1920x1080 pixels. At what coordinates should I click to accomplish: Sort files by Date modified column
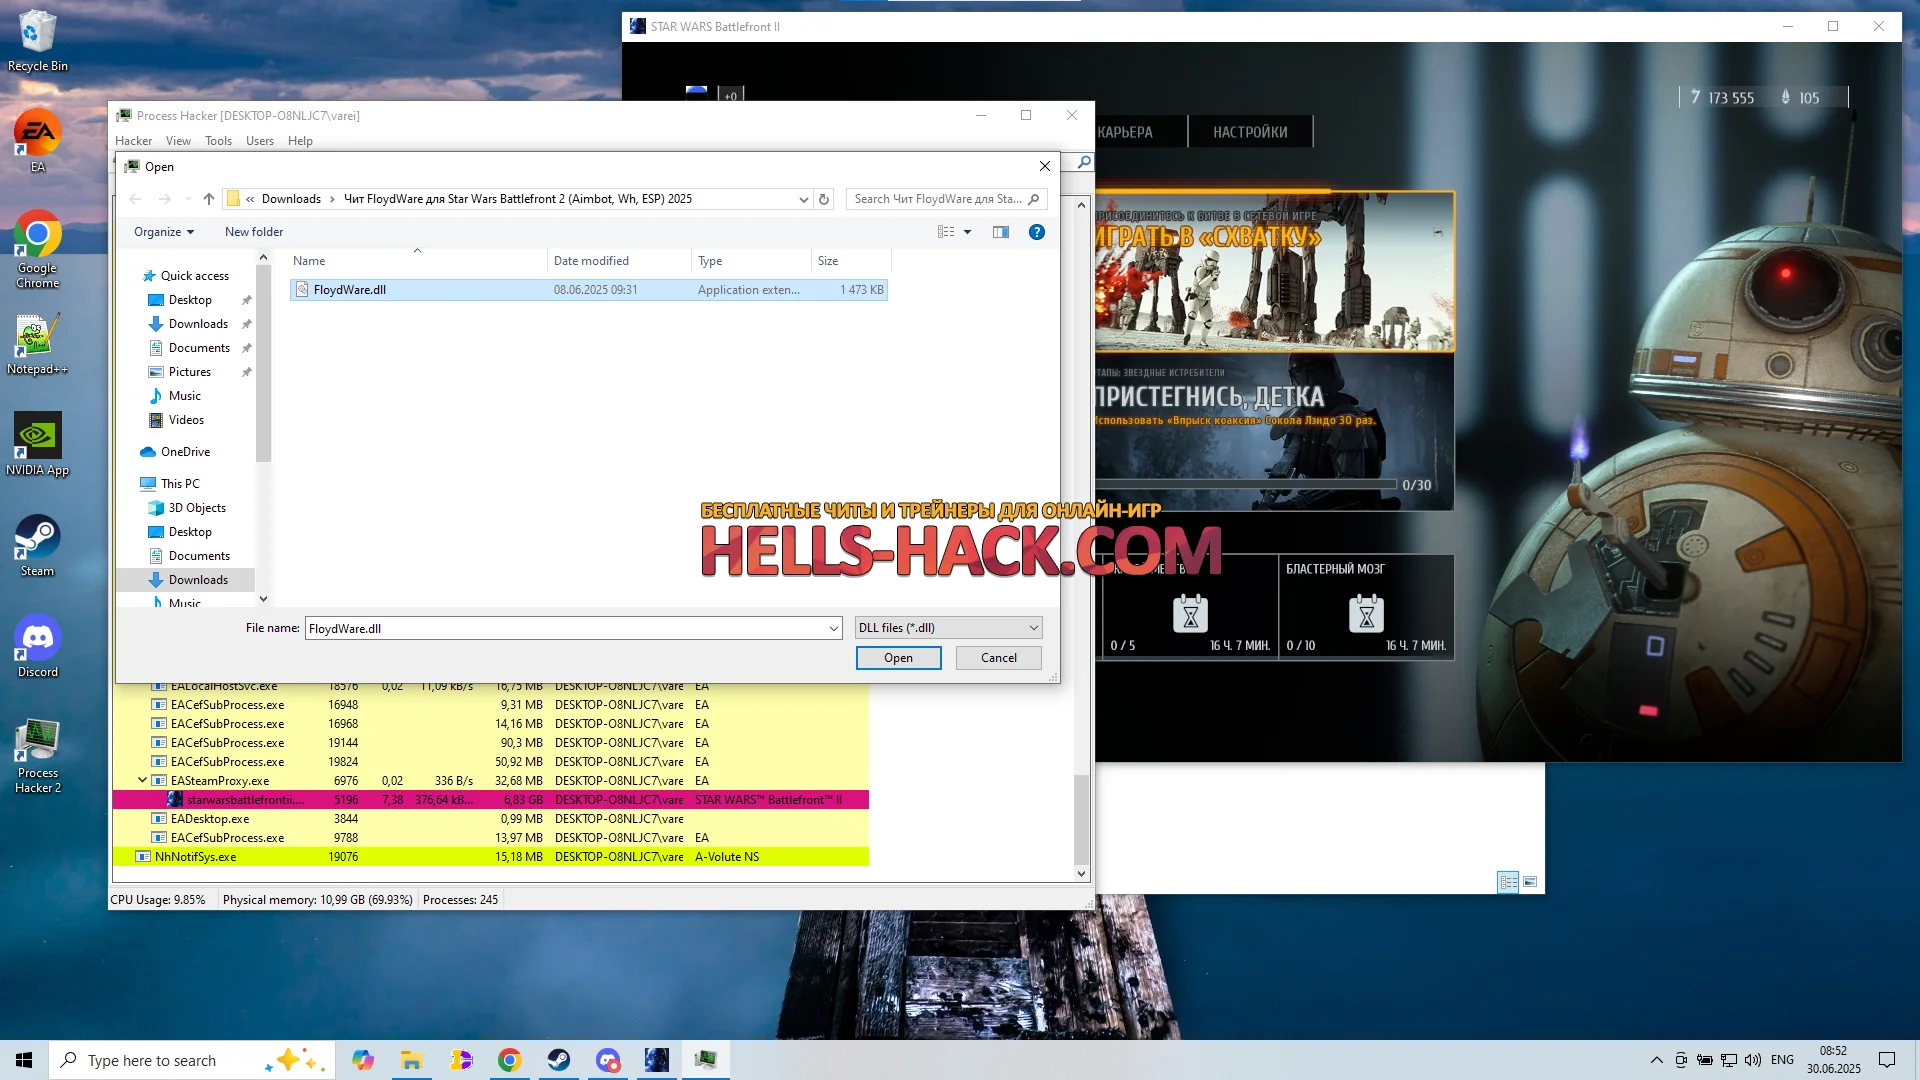coord(619,261)
